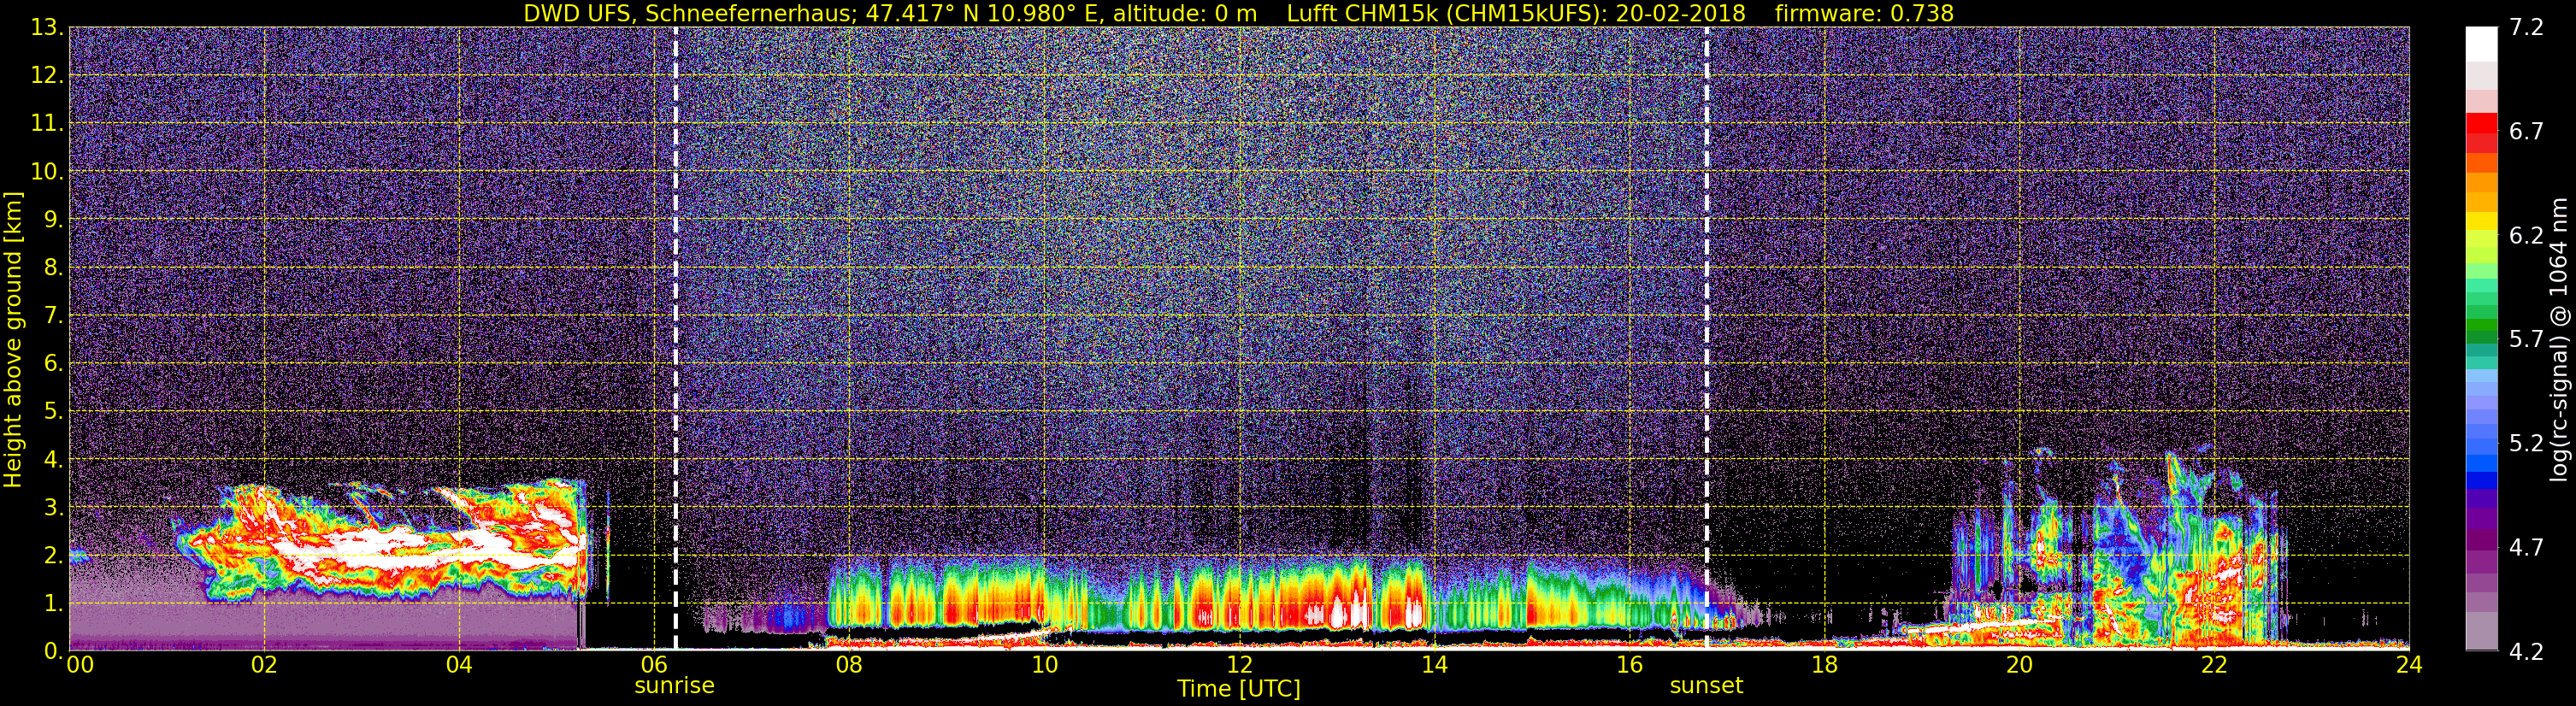
Task: Click the 'sunrise' label below the time axis
Action: coord(675,686)
